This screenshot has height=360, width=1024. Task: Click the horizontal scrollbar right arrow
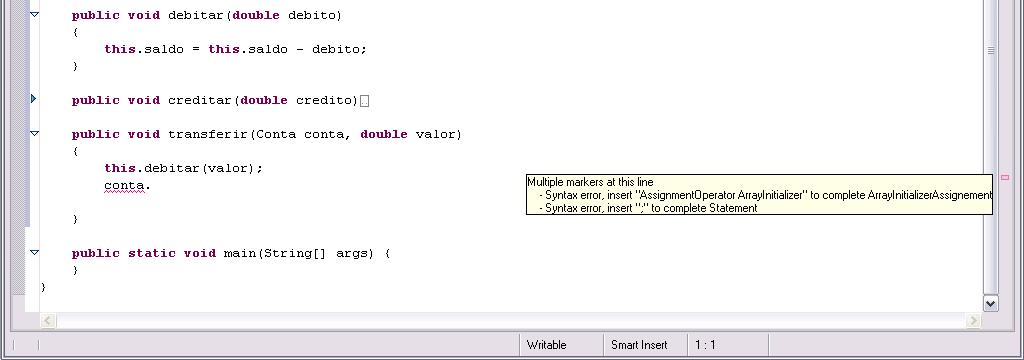973,320
